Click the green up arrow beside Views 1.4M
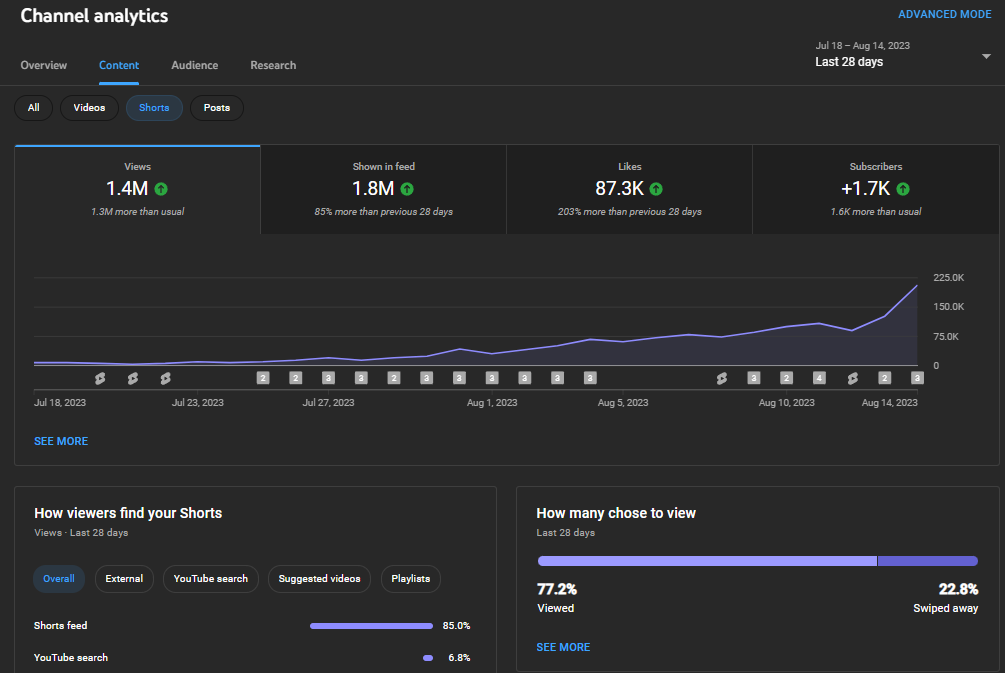The width and height of the screenshot is (1005, 673). point(161,189)
